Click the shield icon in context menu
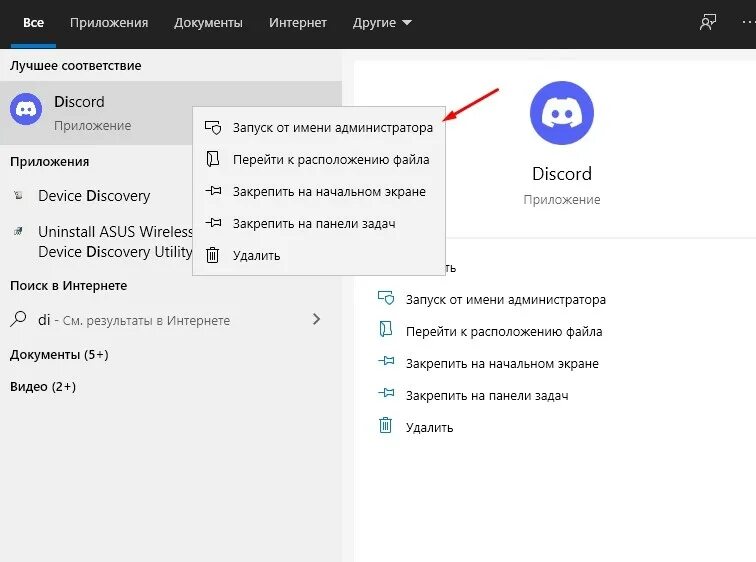The image size is (756, 562). coord(213,128)
